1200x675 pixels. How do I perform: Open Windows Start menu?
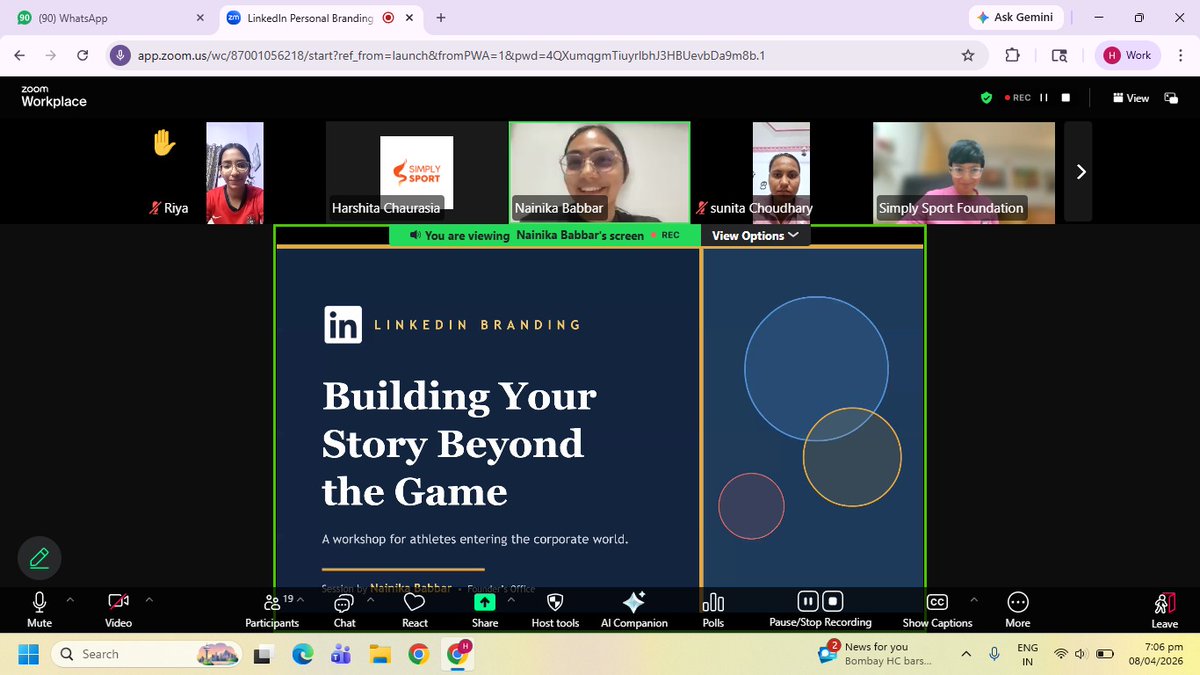coord(27,654)
